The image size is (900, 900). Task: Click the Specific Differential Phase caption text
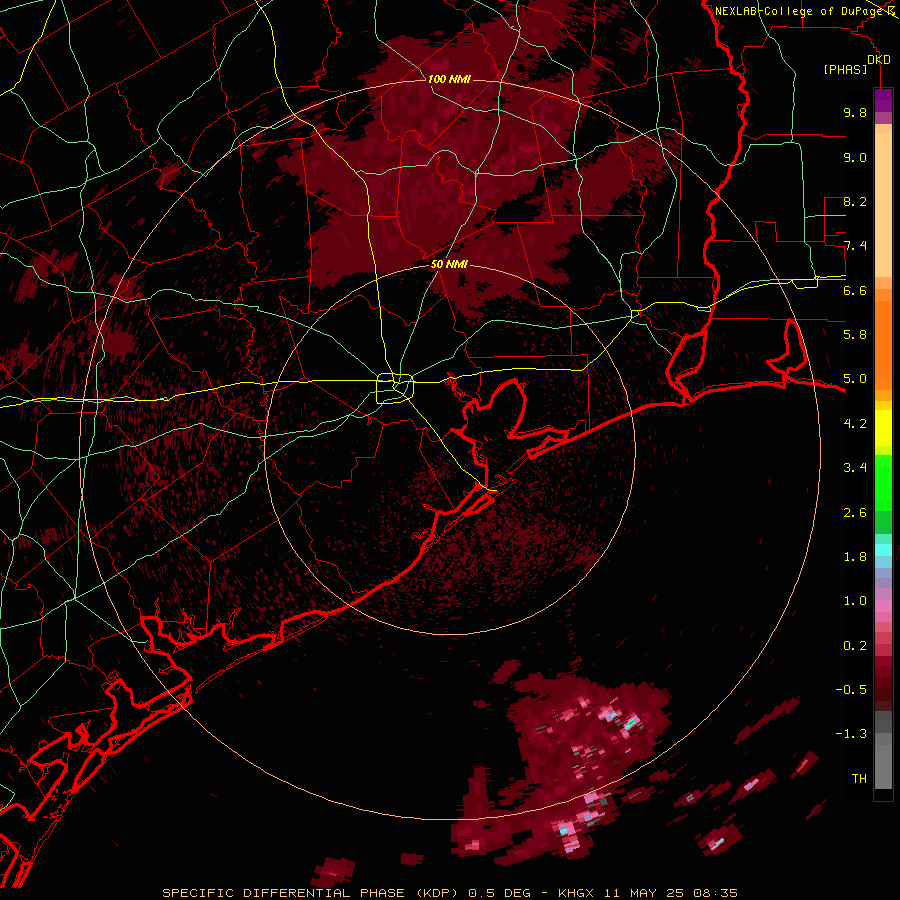[449, 893]
